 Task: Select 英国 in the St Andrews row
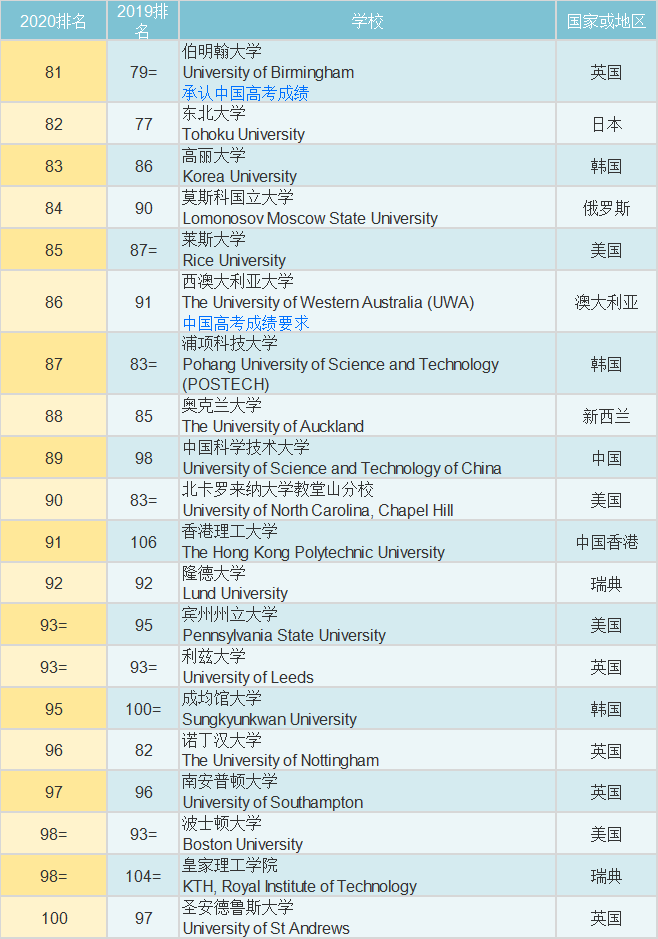[x=607, y=918]
